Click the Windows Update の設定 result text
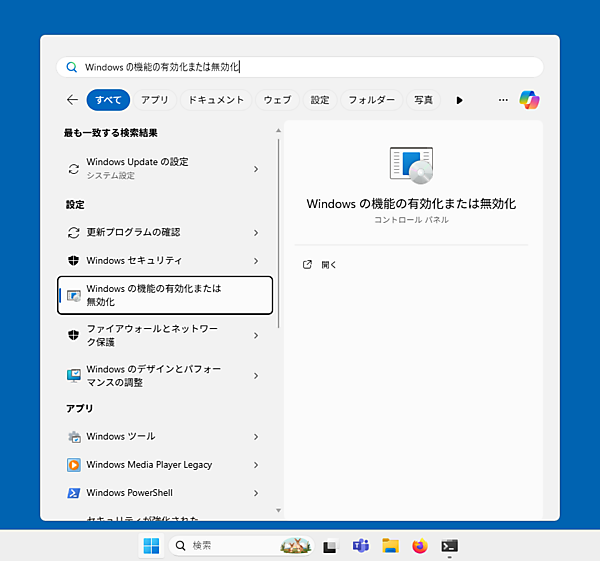Image resolution: width=600 pixels, height=561 pixels. [137, 162]
